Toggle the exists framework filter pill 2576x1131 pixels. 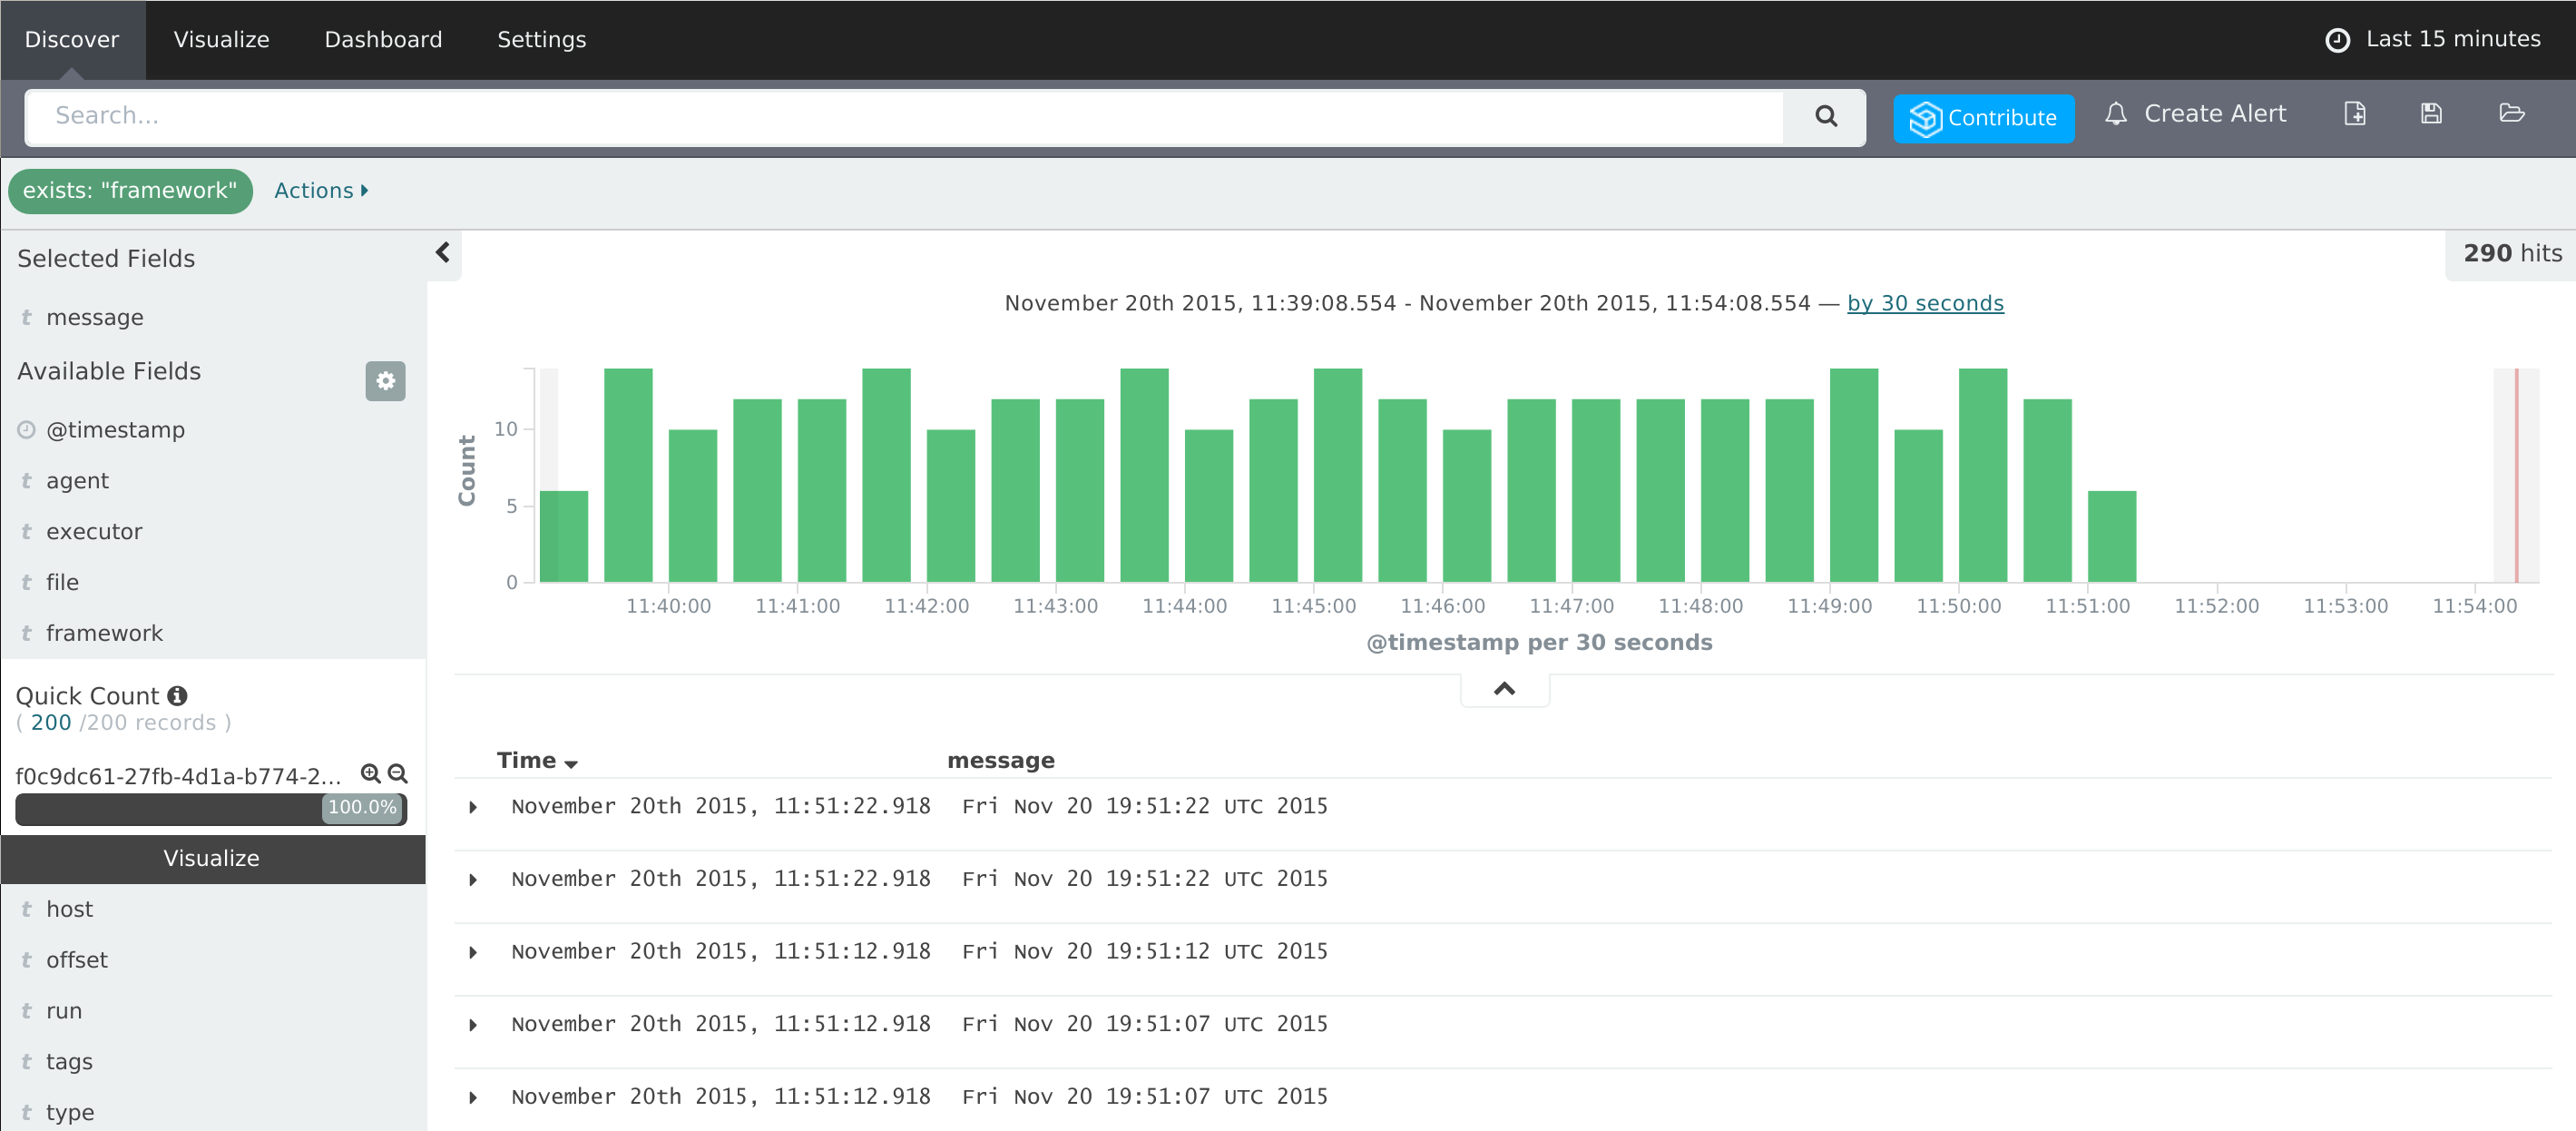[130, 191]
